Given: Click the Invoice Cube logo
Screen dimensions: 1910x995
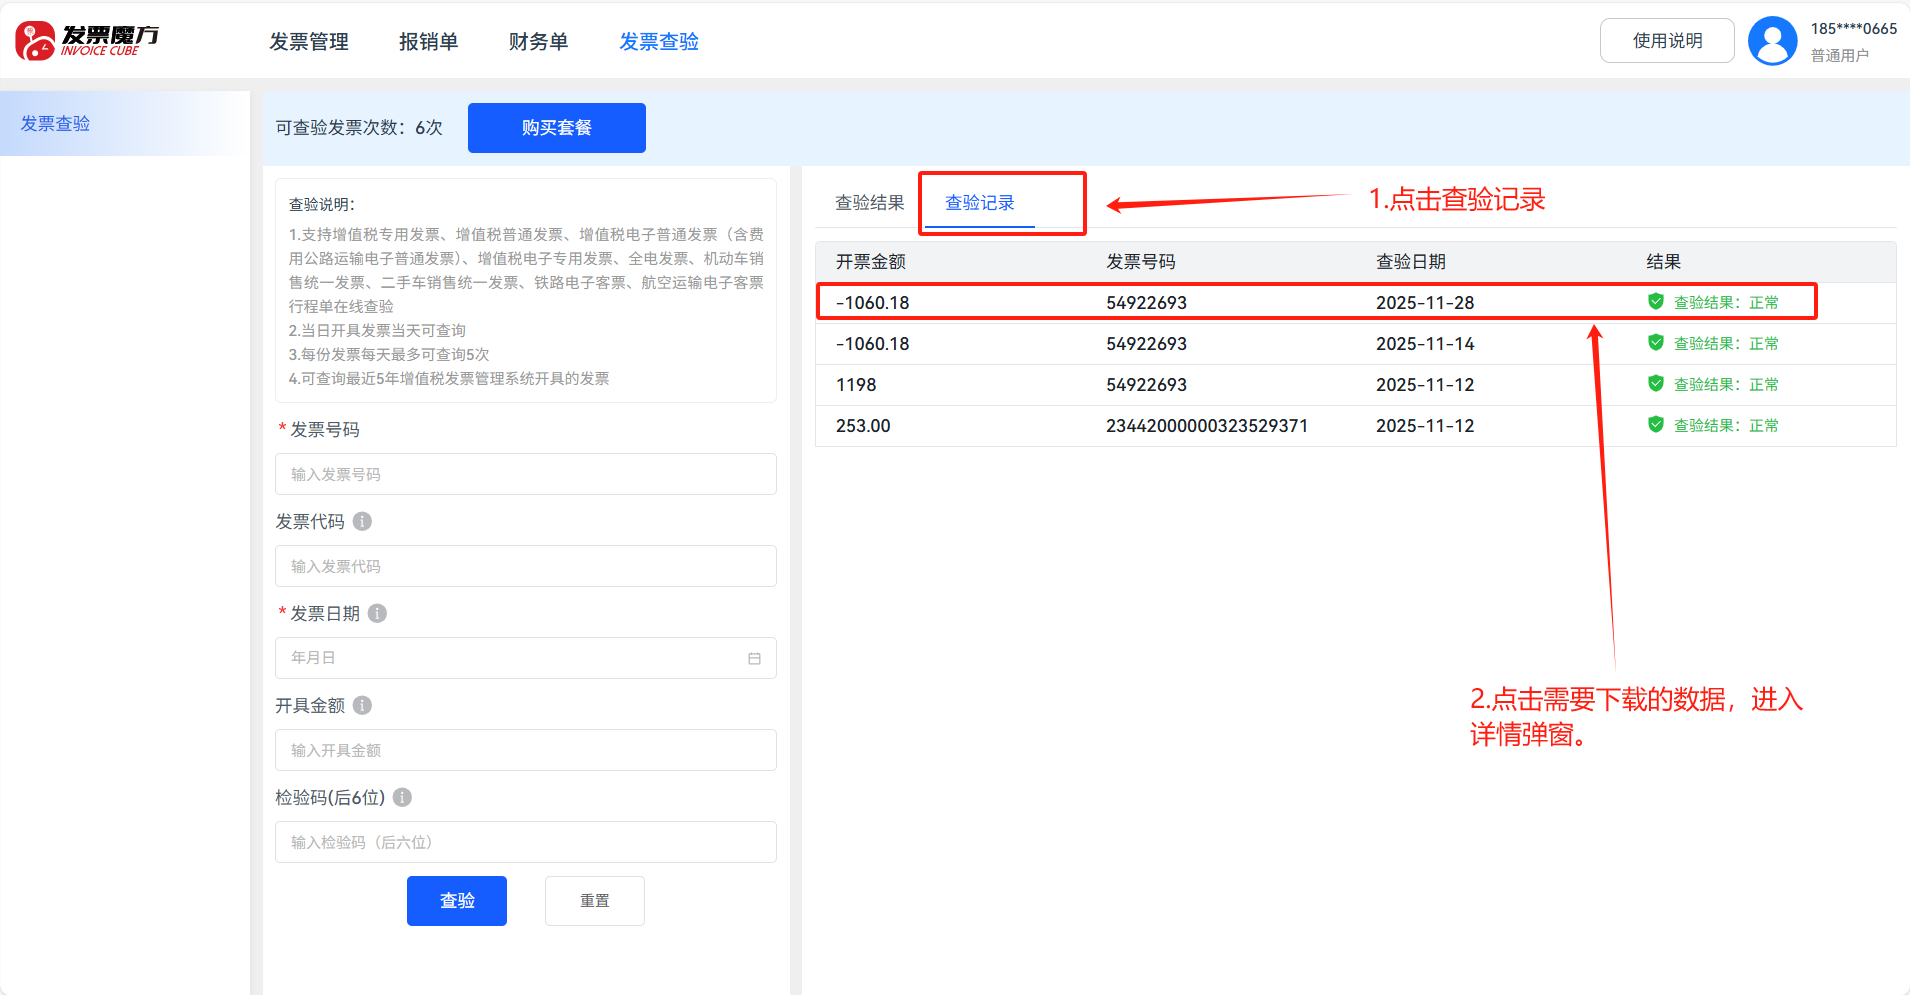Looking at the screenshot, I should pos(87,41).
